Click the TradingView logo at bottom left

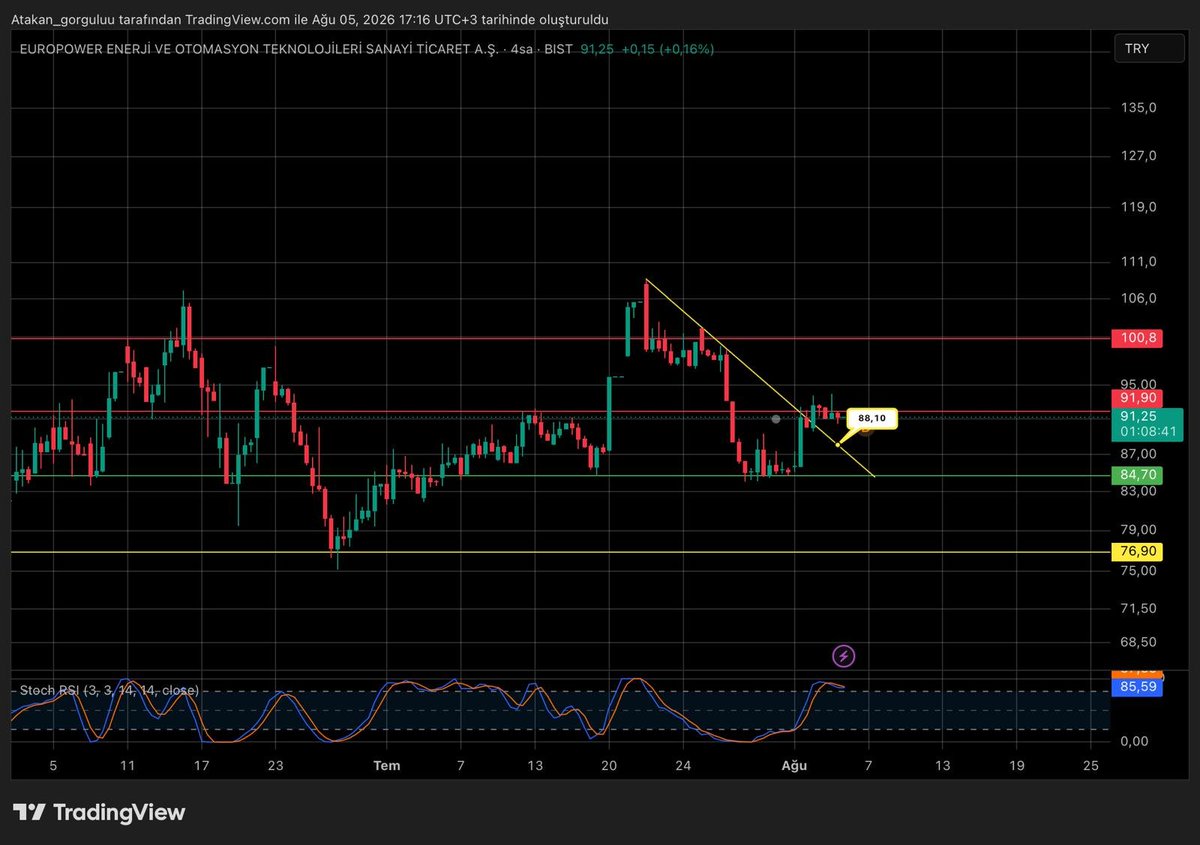coord(99,812)
